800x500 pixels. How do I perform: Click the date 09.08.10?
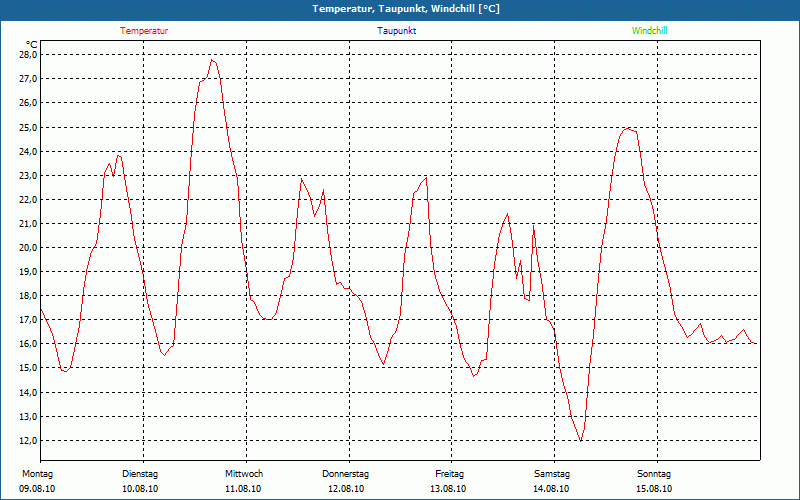[x=37, y=489]
